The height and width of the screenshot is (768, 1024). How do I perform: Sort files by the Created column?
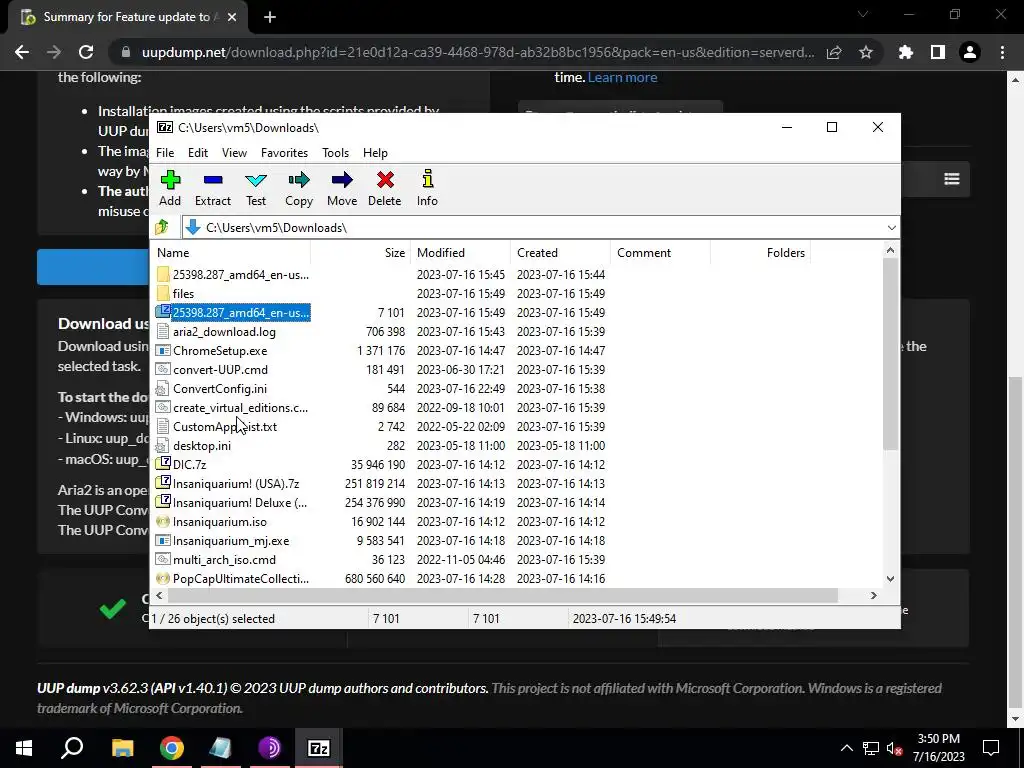560,253
